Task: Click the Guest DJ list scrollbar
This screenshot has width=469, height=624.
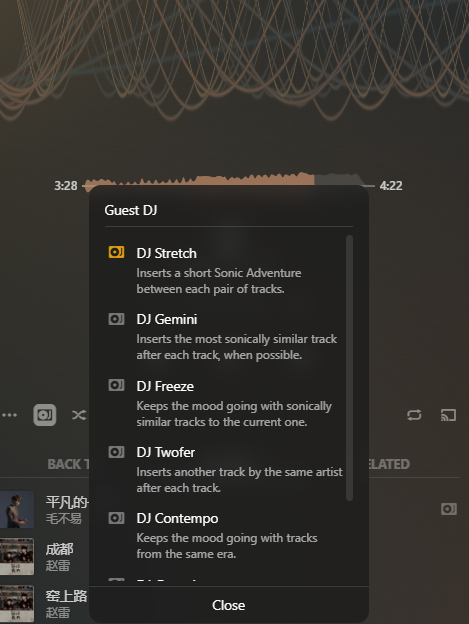Action: (349, 368)
